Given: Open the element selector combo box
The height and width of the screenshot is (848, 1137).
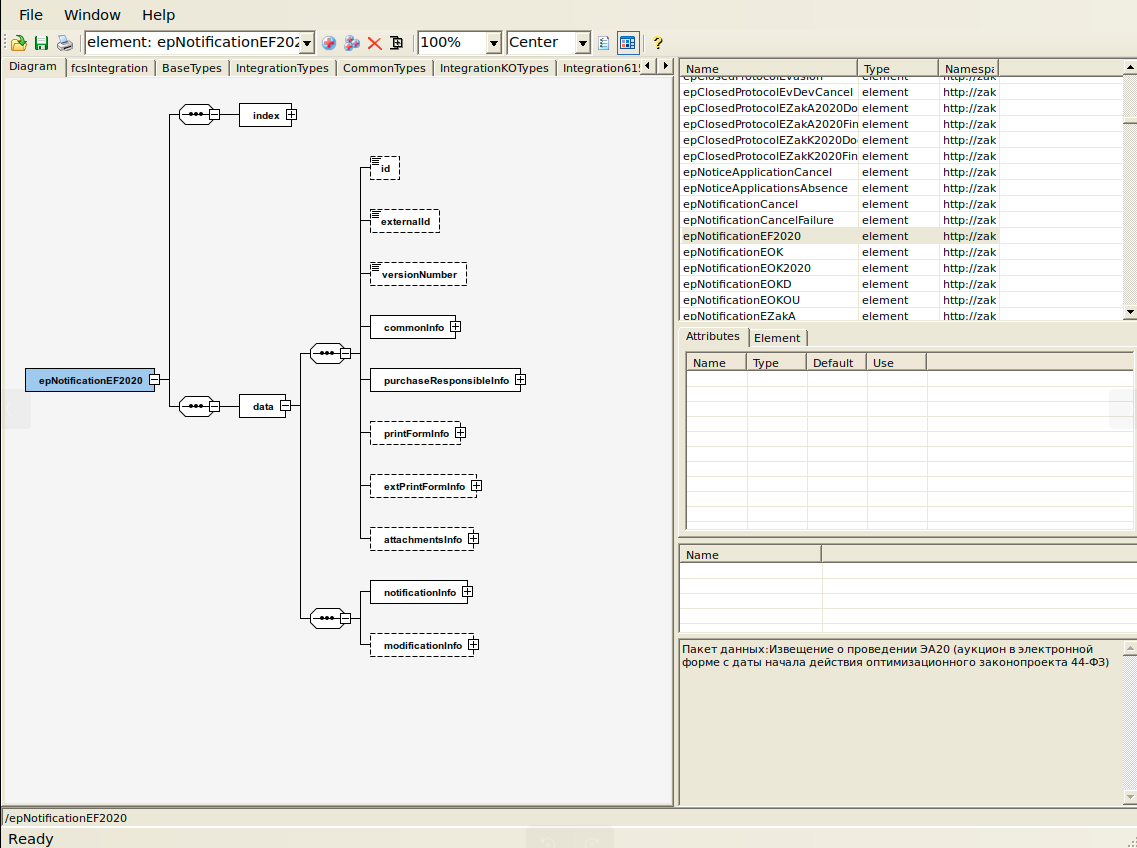Looking at the screenshot, I should pos(307,43).
